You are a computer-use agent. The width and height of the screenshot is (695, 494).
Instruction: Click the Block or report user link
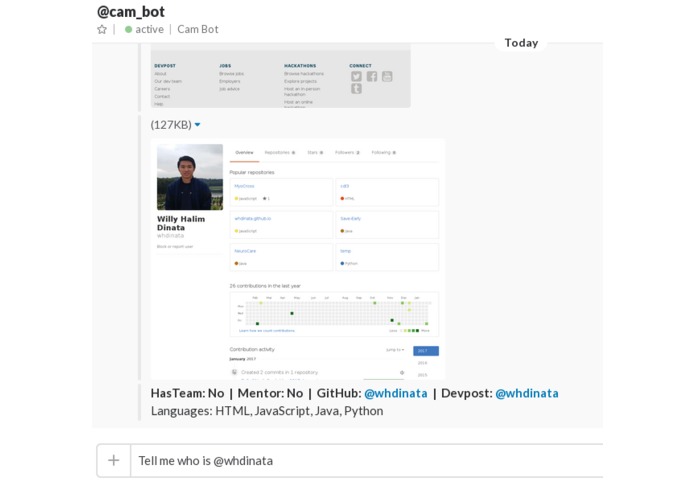pyautogui.click(x=175, y=247)
